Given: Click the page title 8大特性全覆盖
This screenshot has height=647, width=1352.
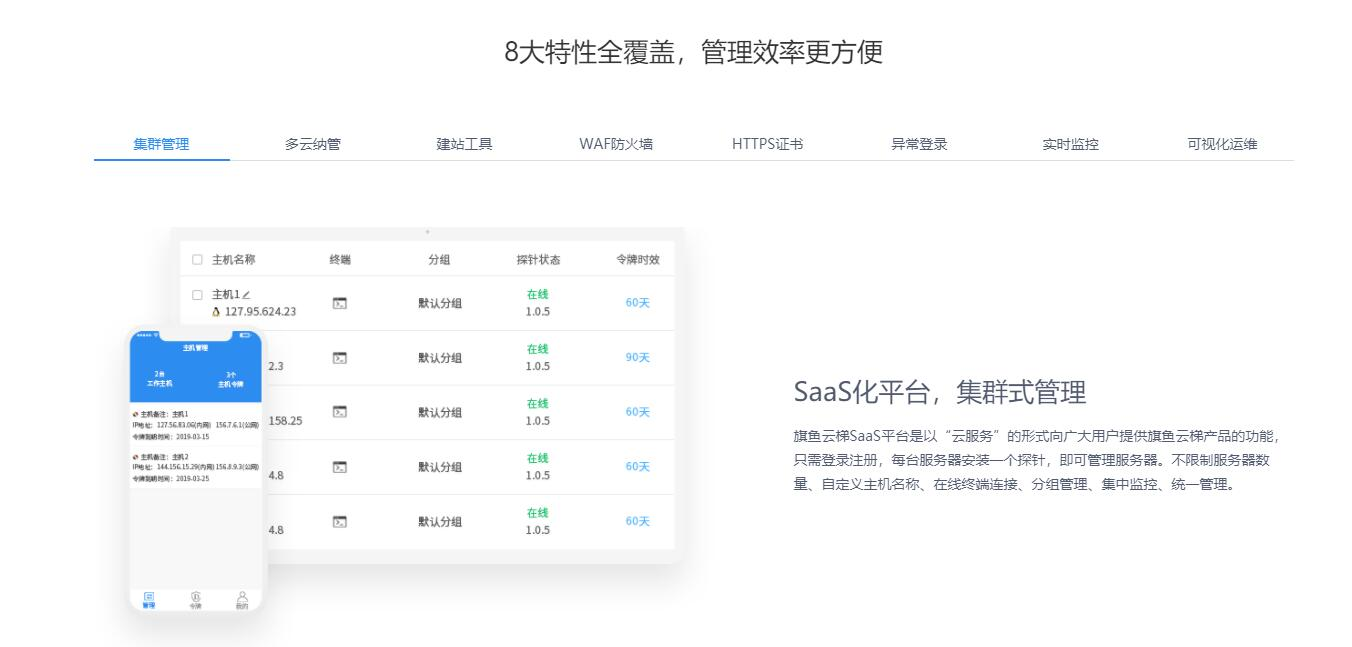Looking at the screenshot, I should [588, 52].
